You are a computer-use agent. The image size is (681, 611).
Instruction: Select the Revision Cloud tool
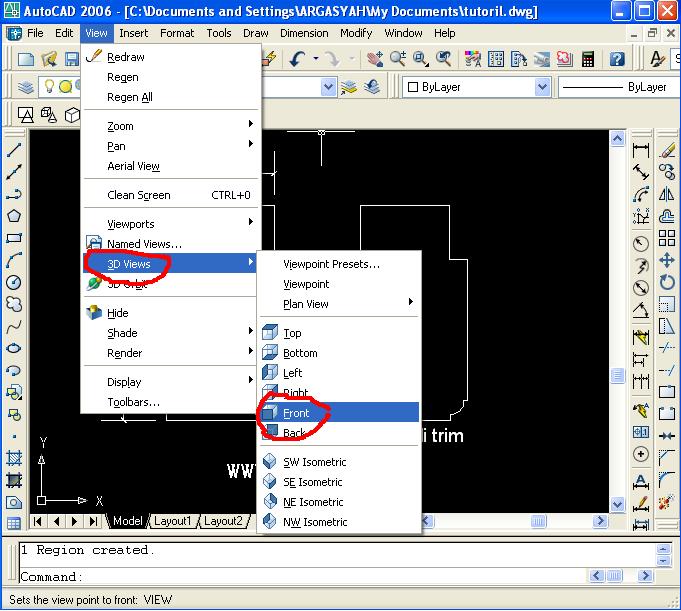click(x=14, y=304)
